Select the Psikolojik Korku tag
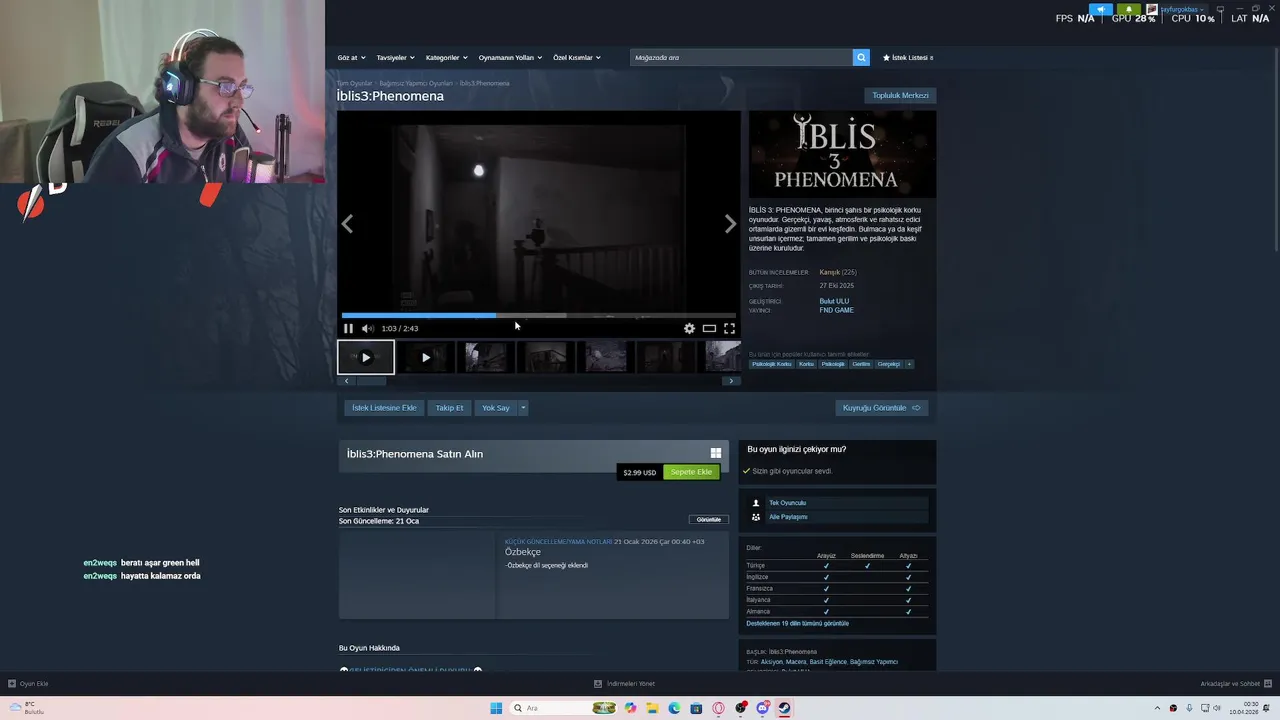1280x720 pixels. (772, 364)
